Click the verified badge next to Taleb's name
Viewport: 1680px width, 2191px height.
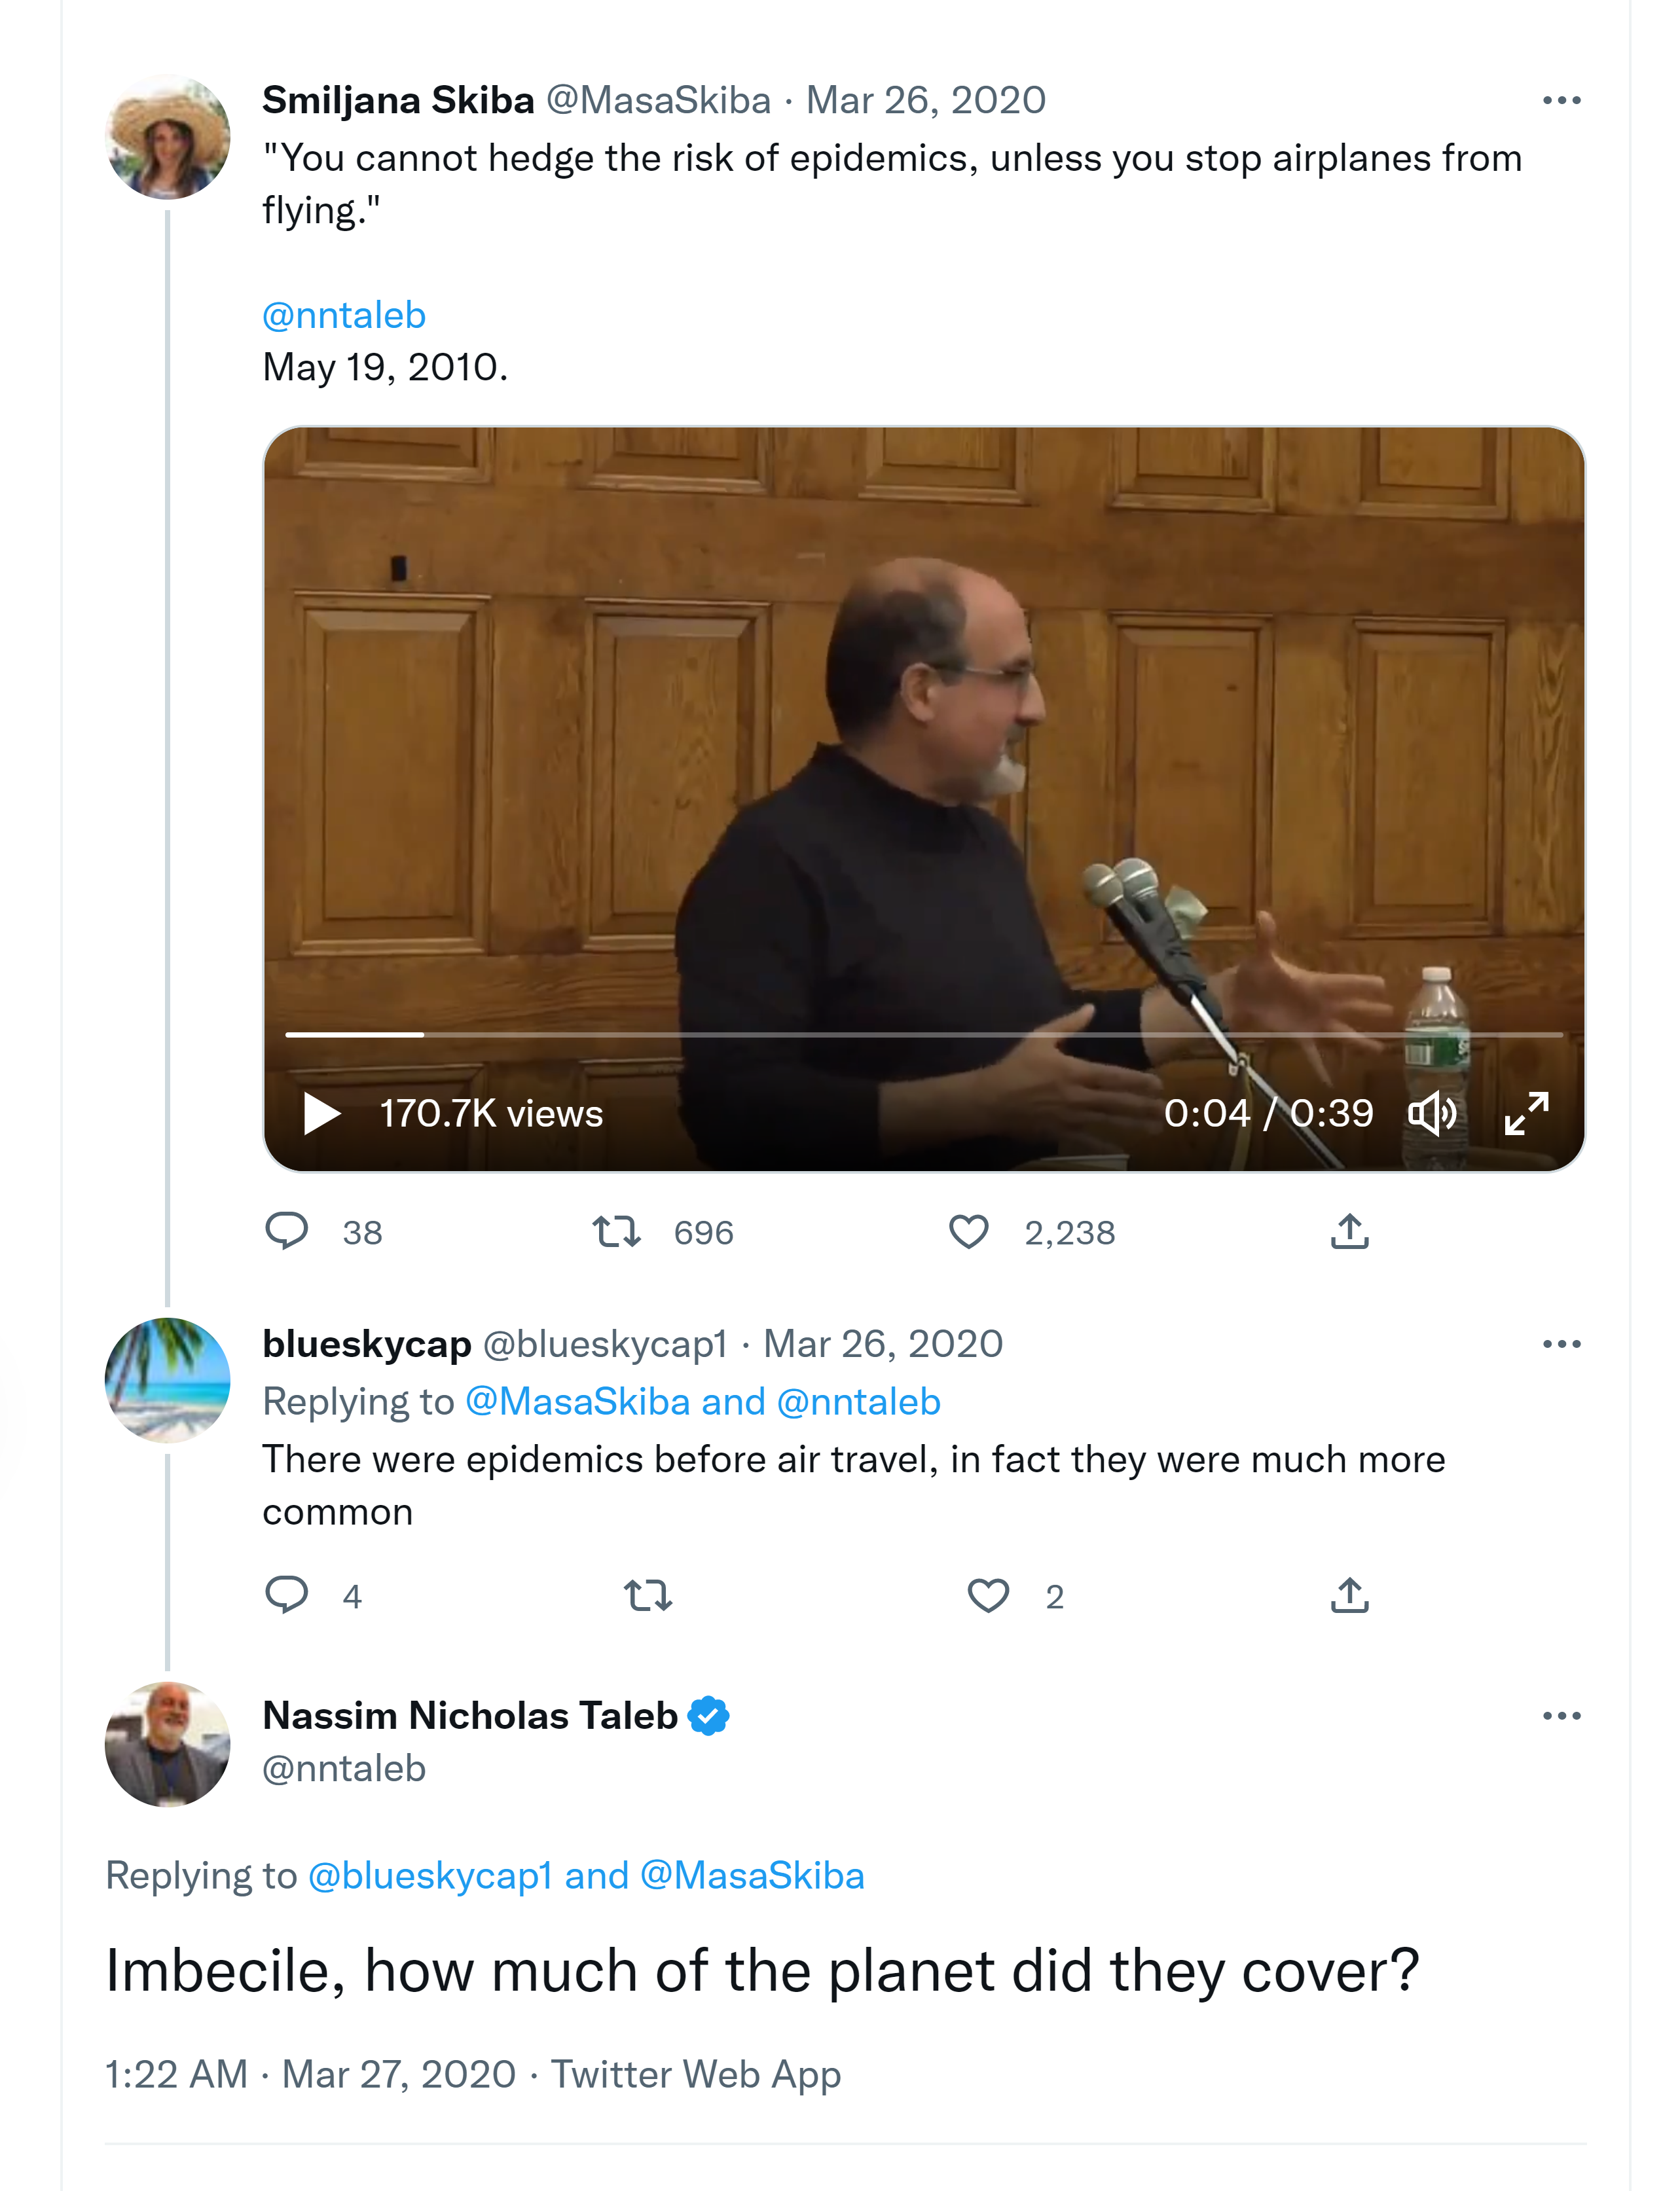[709, 1716]
